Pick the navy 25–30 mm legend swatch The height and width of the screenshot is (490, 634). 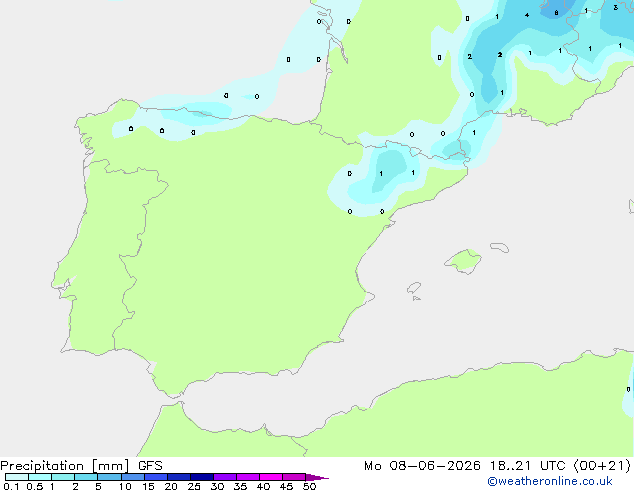coord(202,477)
